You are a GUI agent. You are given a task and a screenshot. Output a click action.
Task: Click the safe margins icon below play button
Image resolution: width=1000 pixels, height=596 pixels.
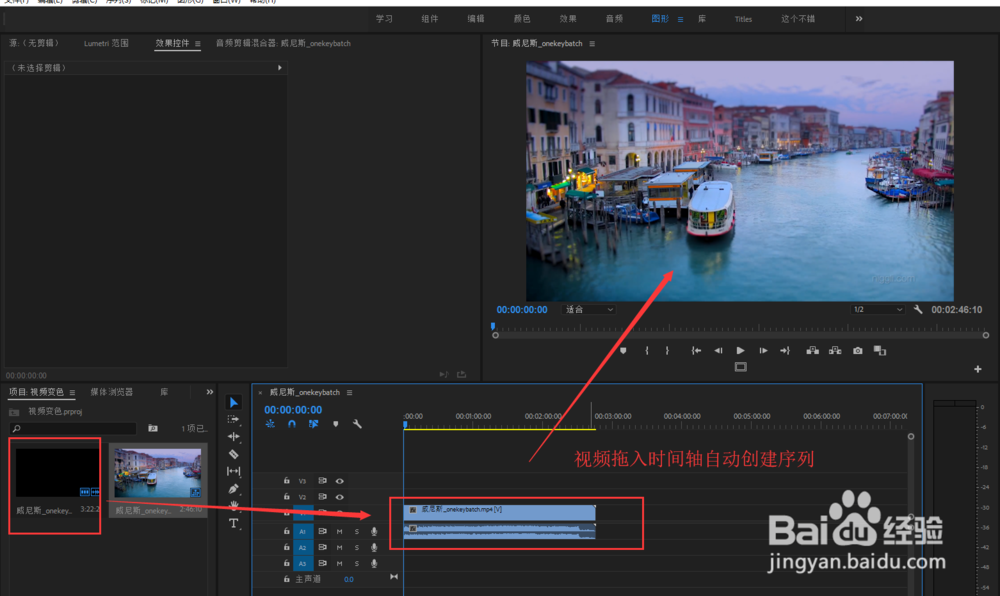[x=740, y=367]
